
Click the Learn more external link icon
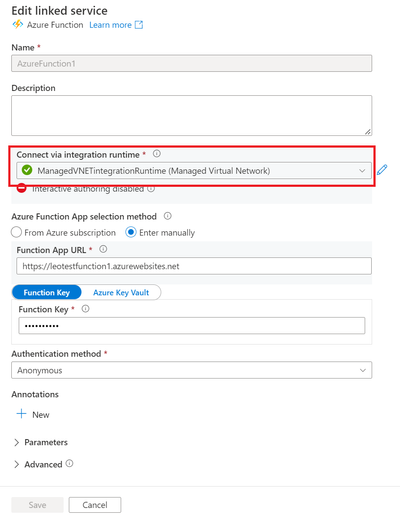point(139,25)
